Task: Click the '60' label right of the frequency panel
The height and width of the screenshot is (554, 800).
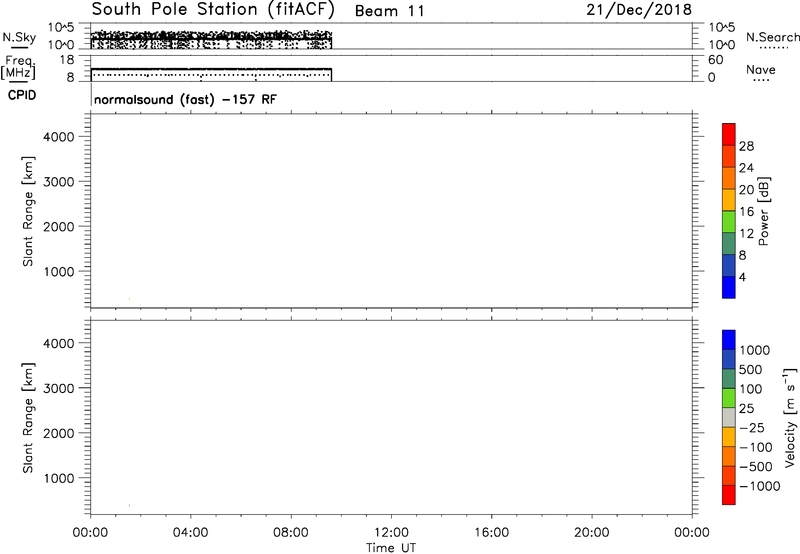Action: click(715, 60)
